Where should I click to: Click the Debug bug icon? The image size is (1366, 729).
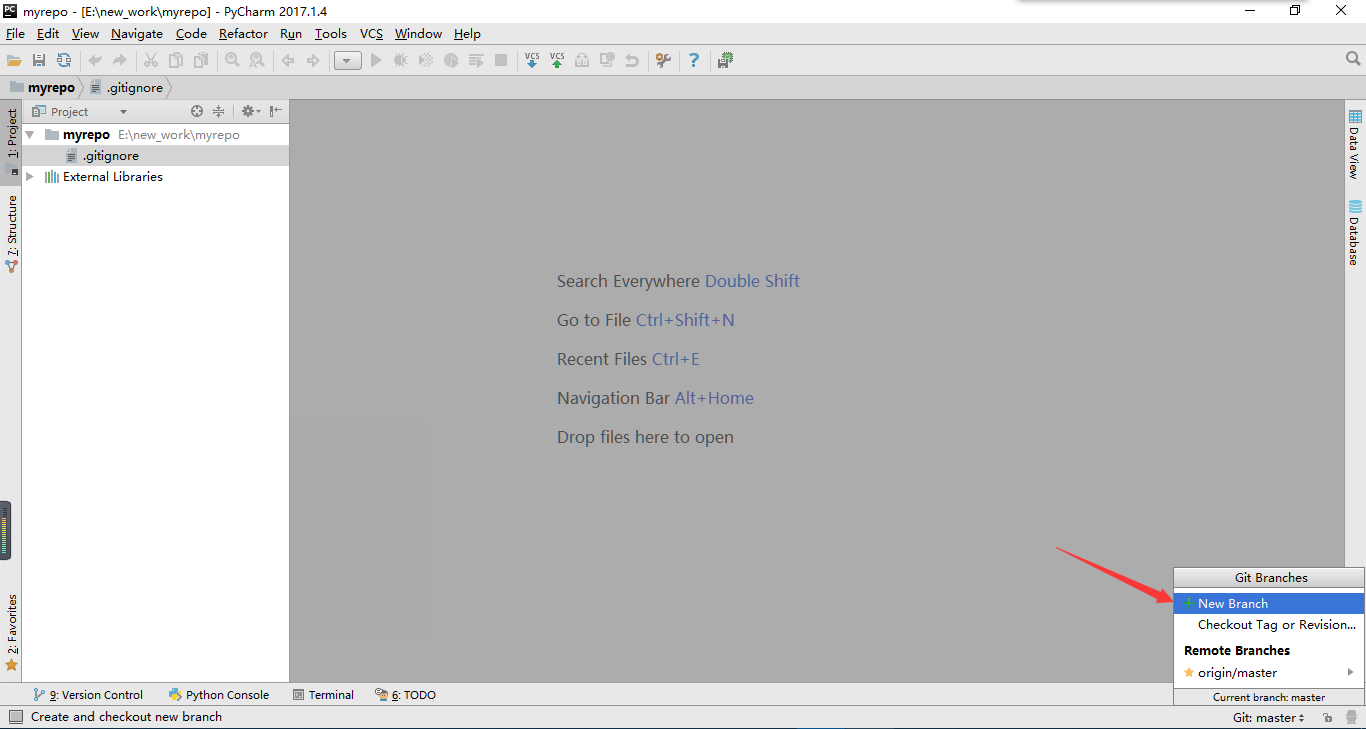click(x=401, y=61)
